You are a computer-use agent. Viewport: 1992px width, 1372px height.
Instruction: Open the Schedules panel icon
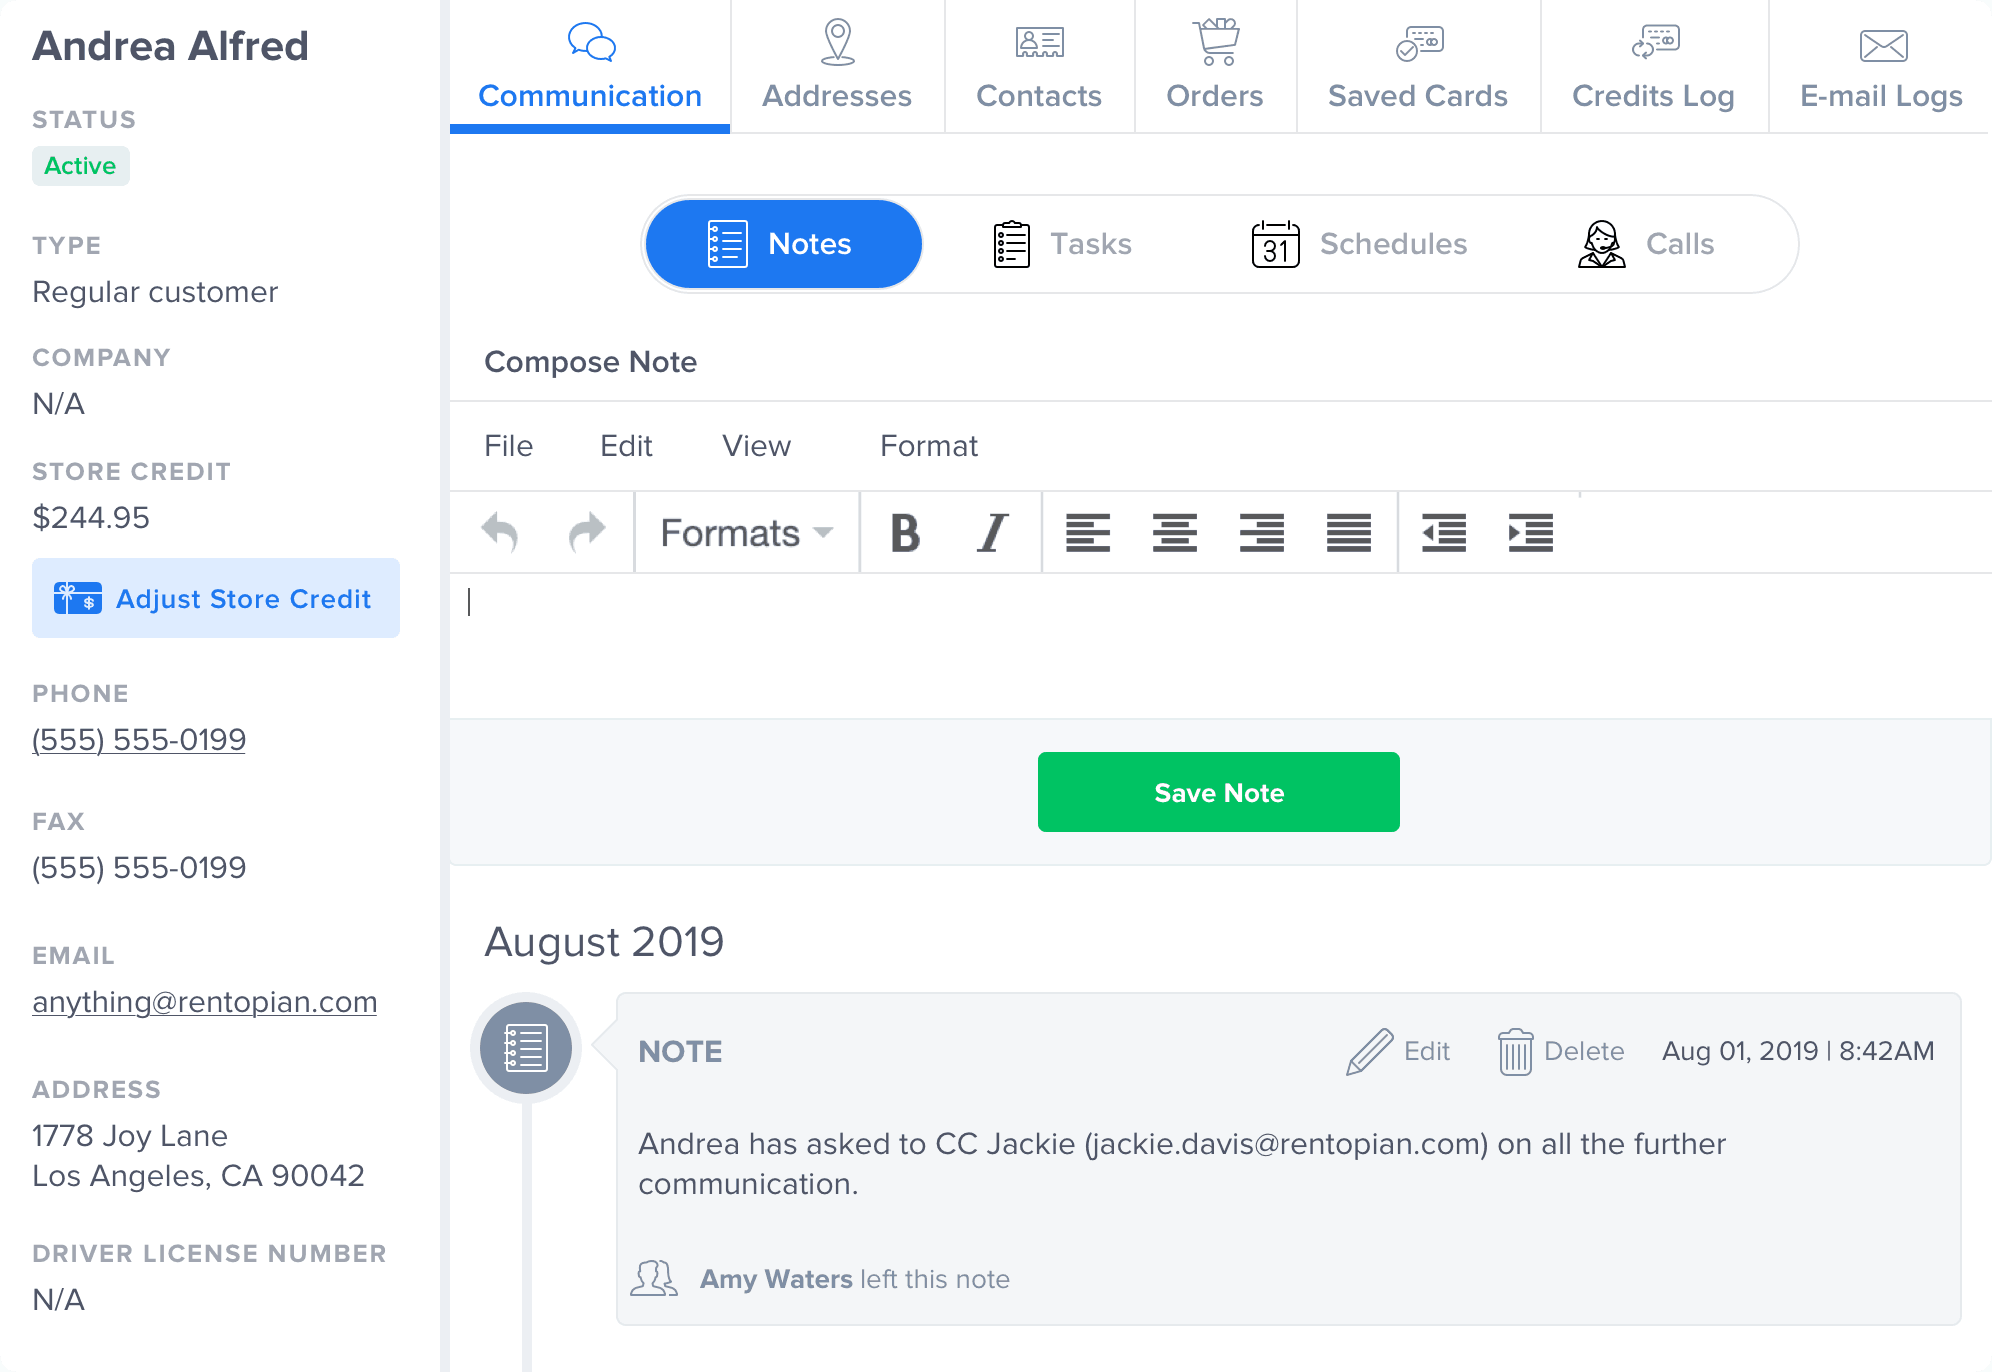1276,244
